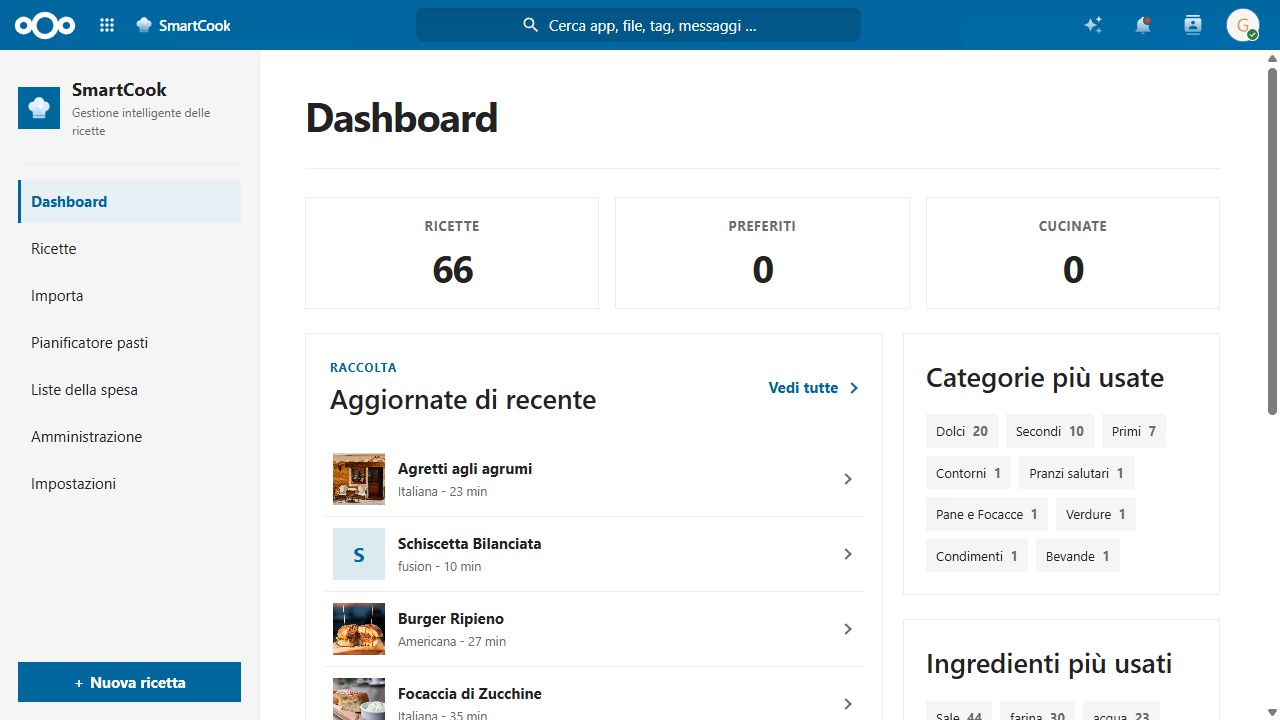
Task: Click the Focaccia di Zucchine thumbnail
Action: click(x=359, y=699)
